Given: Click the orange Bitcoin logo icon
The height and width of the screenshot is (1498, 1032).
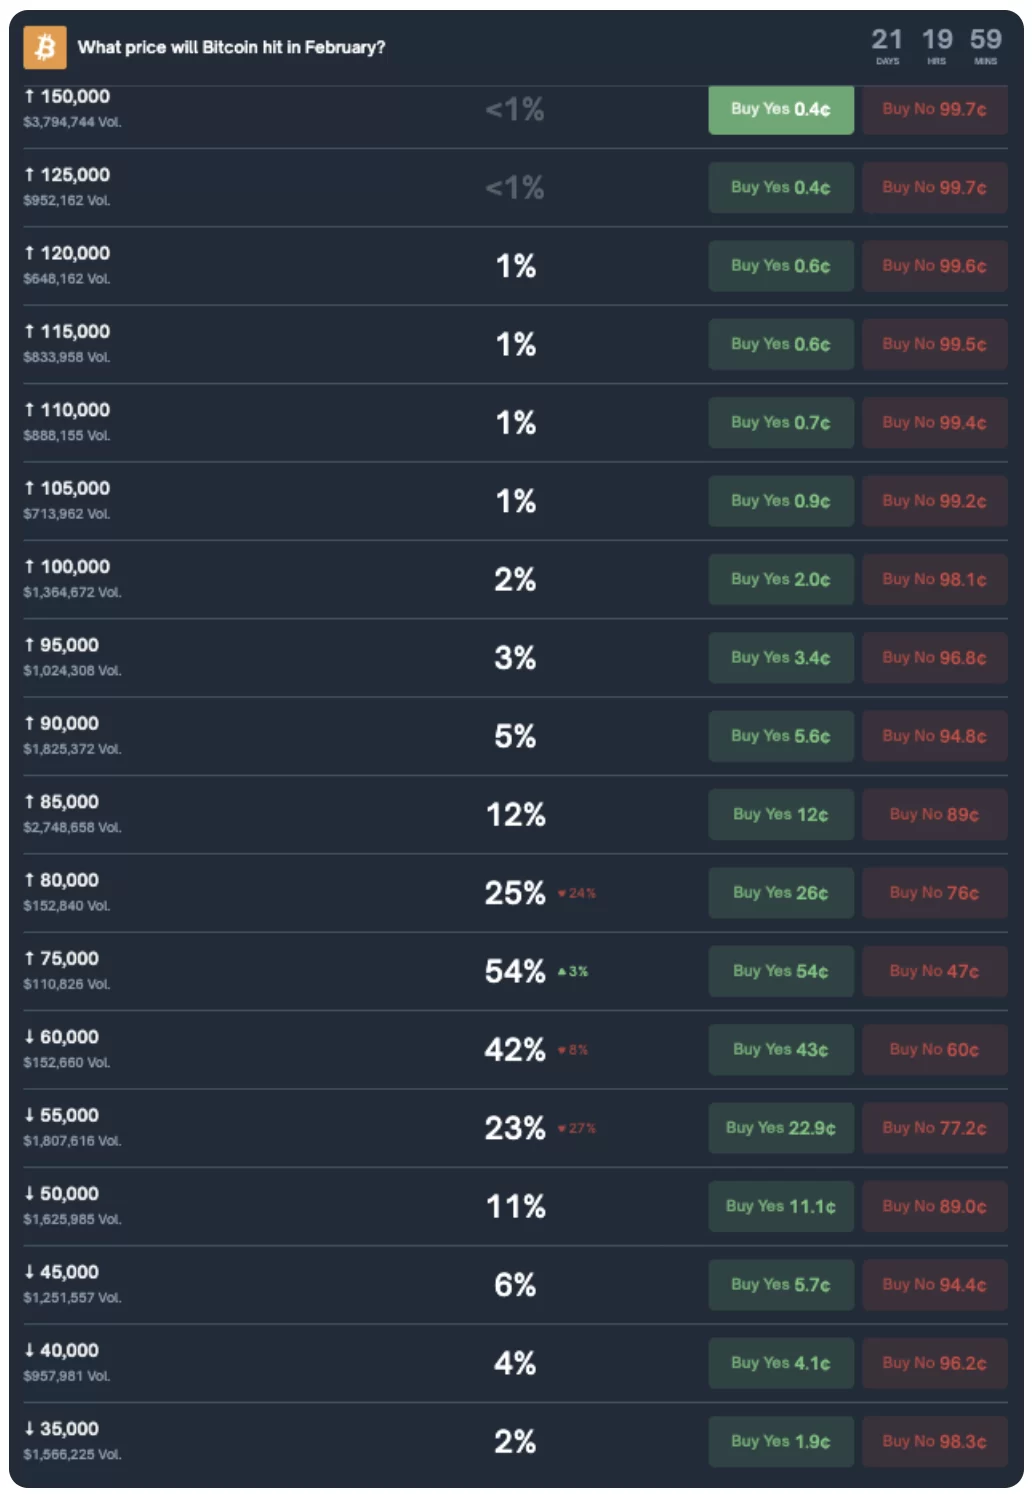Looking at the screenshot, I should (45, 47).
